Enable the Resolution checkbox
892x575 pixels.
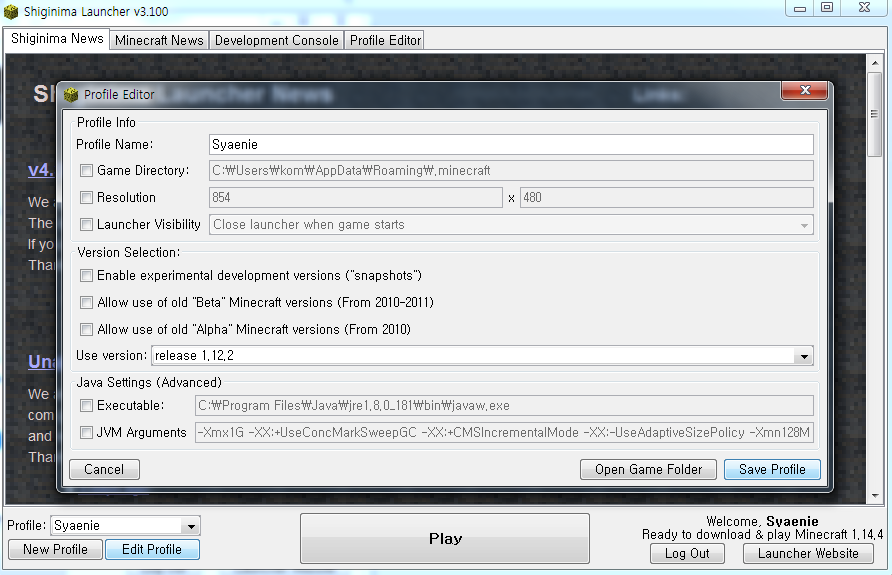point(86,197)
